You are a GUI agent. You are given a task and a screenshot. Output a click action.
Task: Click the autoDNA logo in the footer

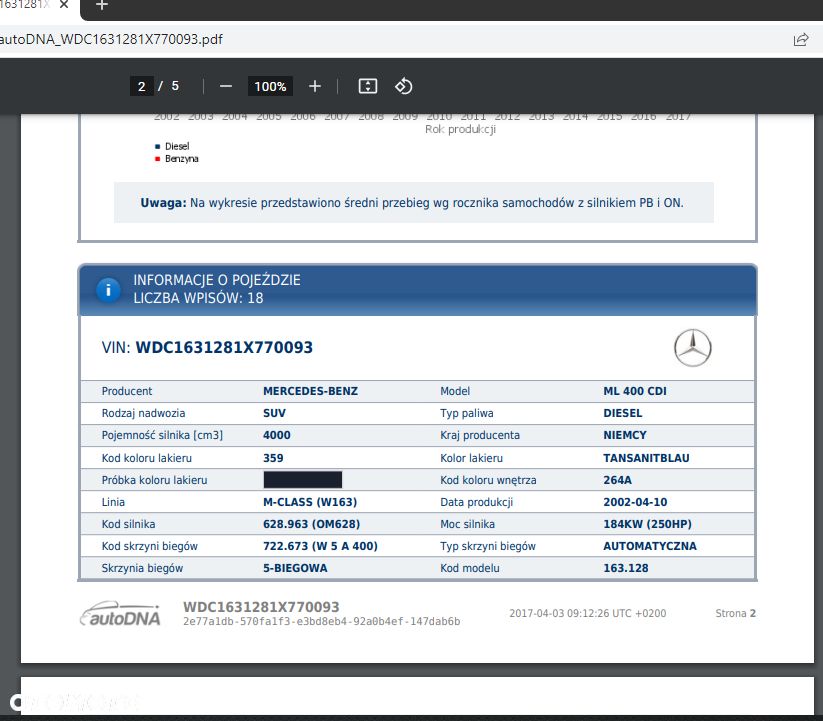click(120, 614)
